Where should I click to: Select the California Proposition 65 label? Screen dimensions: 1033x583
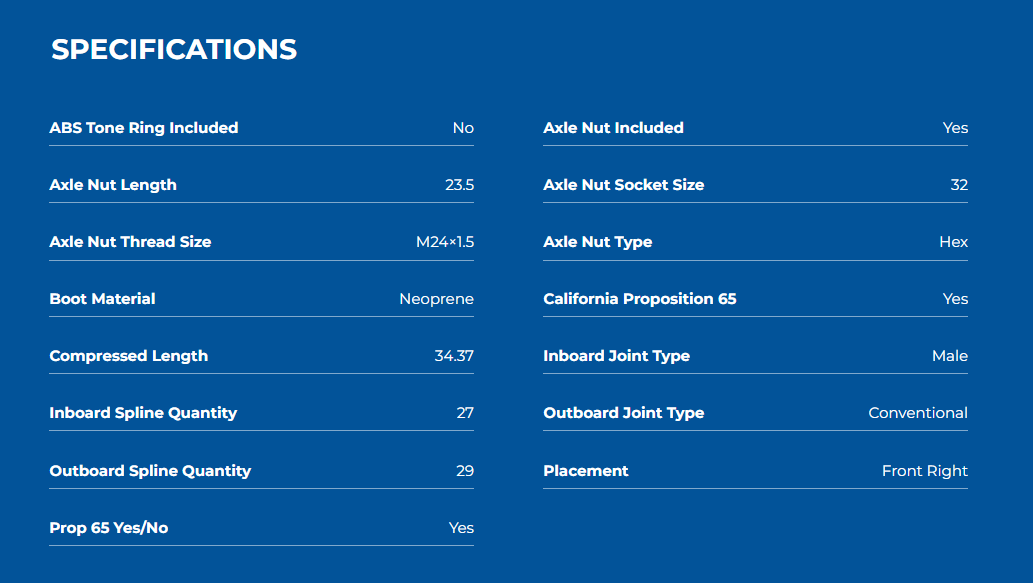640,299
